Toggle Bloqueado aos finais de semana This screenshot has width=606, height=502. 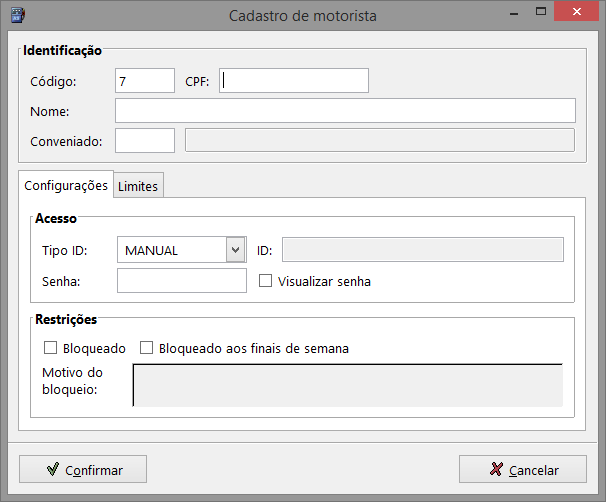pyautogui.click(x=146, y=347)
